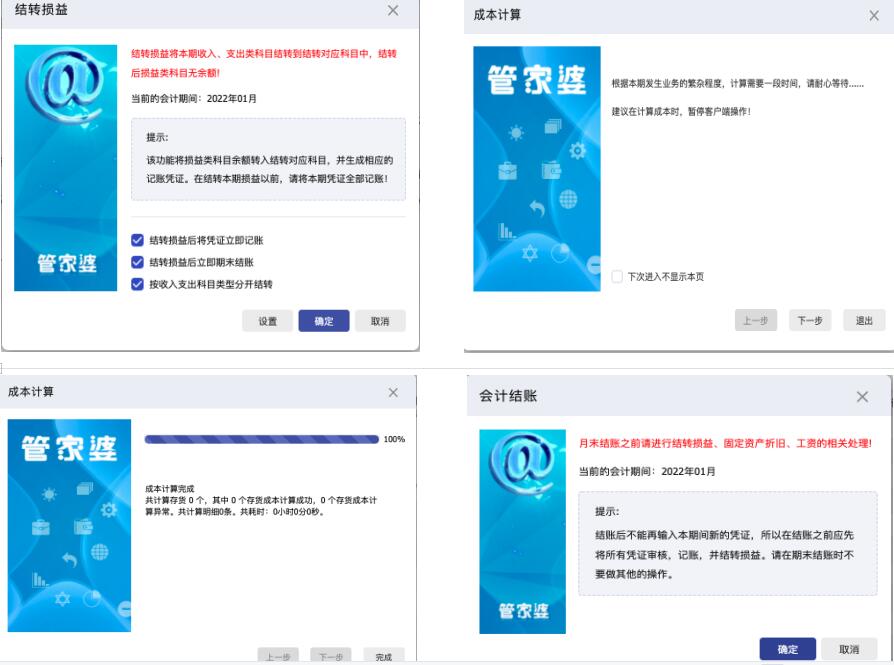Enable 下次进入不显示本页 checkbox

617,277
